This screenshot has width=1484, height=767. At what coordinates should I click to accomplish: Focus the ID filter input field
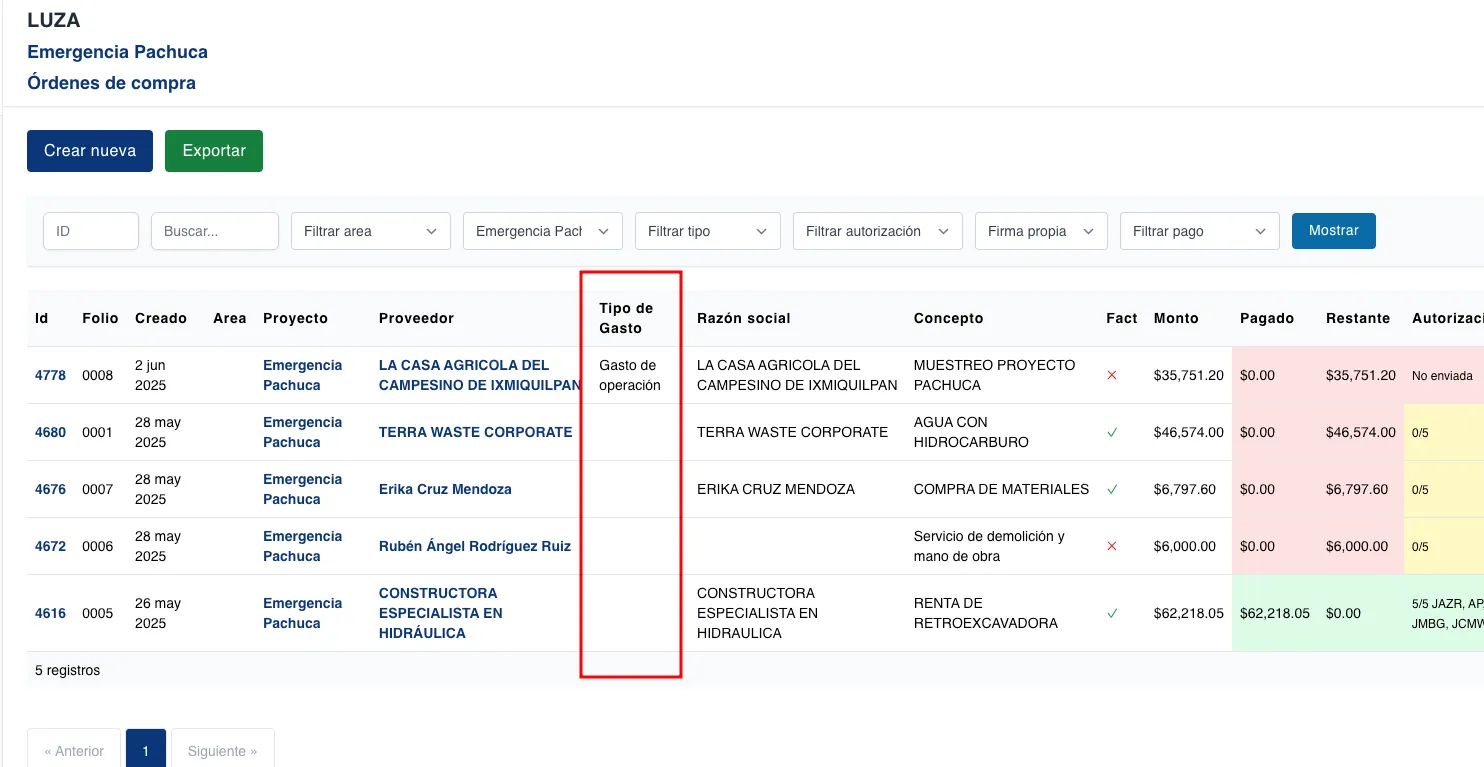coord(90,231)
